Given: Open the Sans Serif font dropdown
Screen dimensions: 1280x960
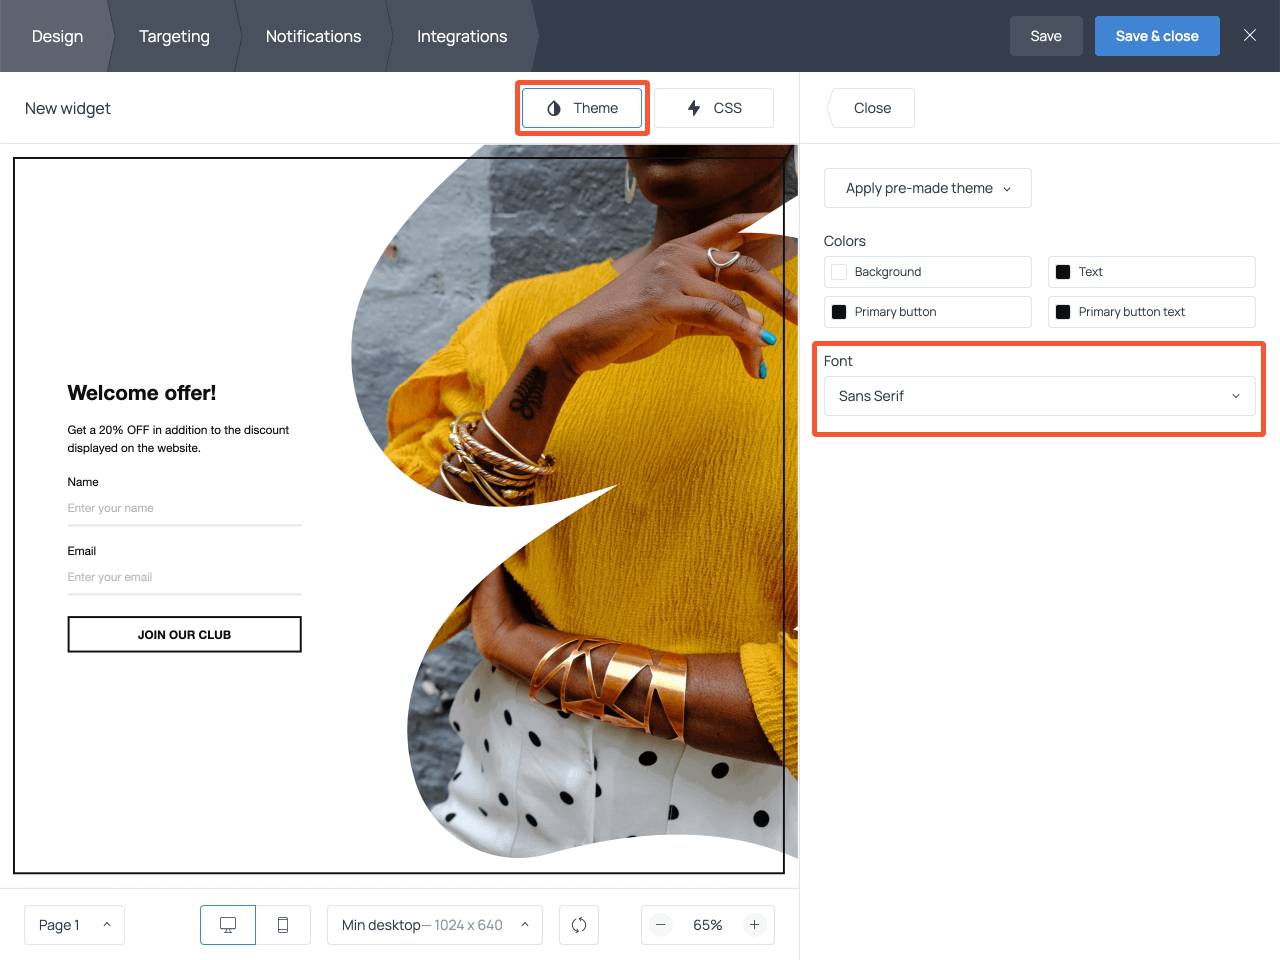Looking at the screenshot, I should pyautogui.click(x=1039, y=396).
